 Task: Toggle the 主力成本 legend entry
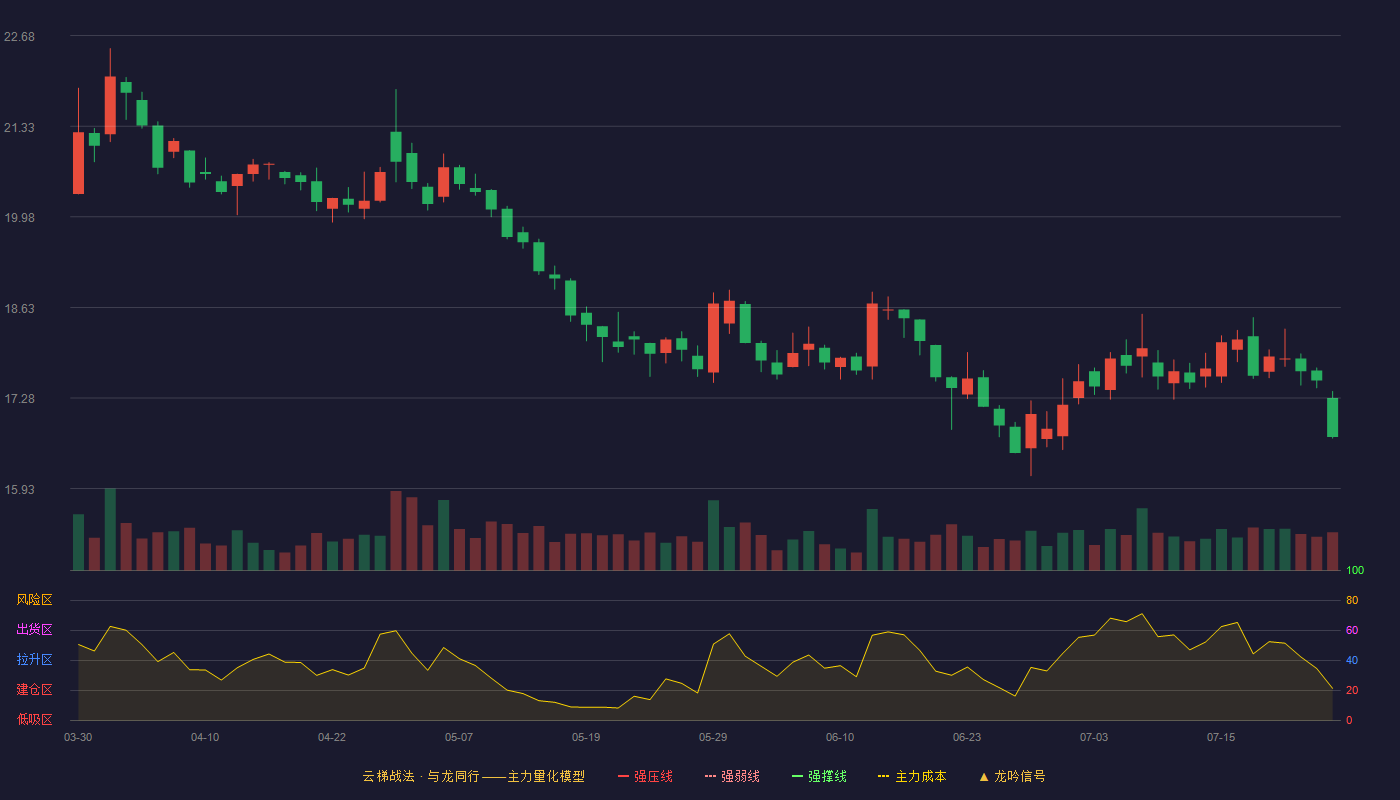[x=912, y=776]
